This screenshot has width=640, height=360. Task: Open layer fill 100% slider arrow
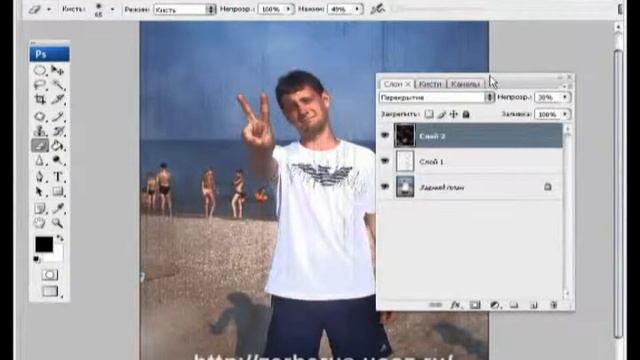click(565, 114)
